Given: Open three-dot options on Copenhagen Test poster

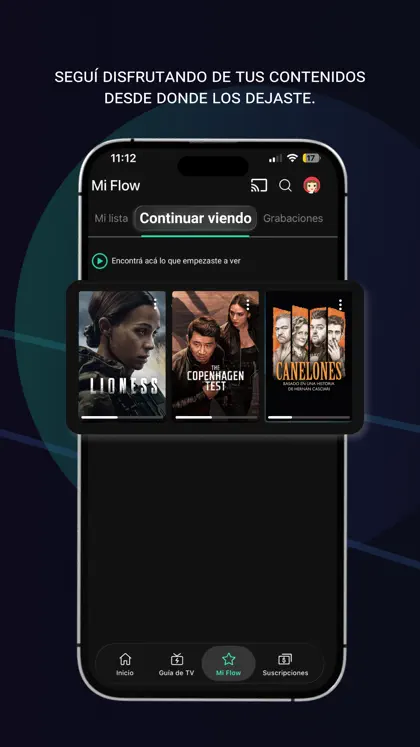Looking at the screenshot, I should [x=248, y=304].
